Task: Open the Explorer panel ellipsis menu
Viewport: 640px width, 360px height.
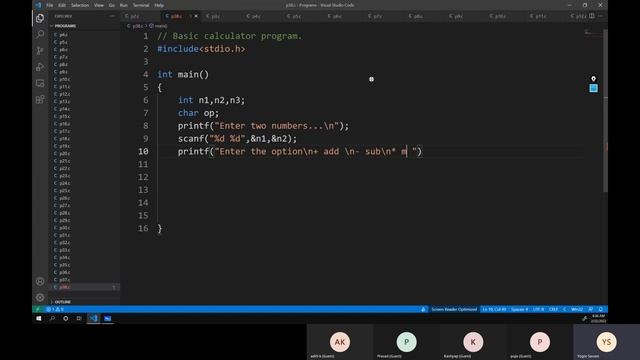Action: point(112,16)
